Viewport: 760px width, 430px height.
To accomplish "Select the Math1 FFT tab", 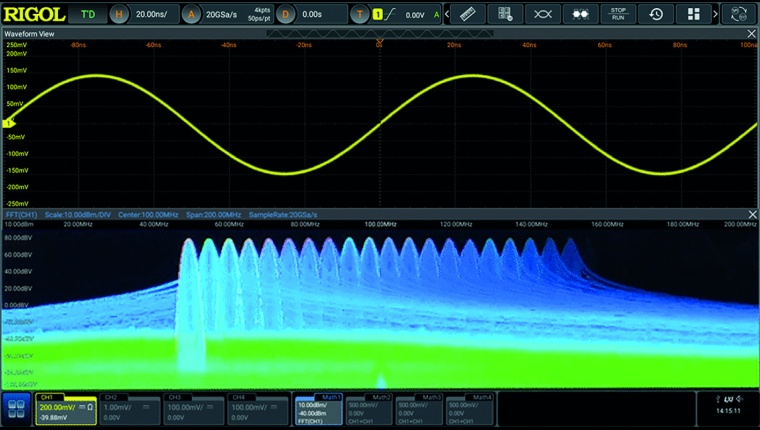I will (319, 408).
